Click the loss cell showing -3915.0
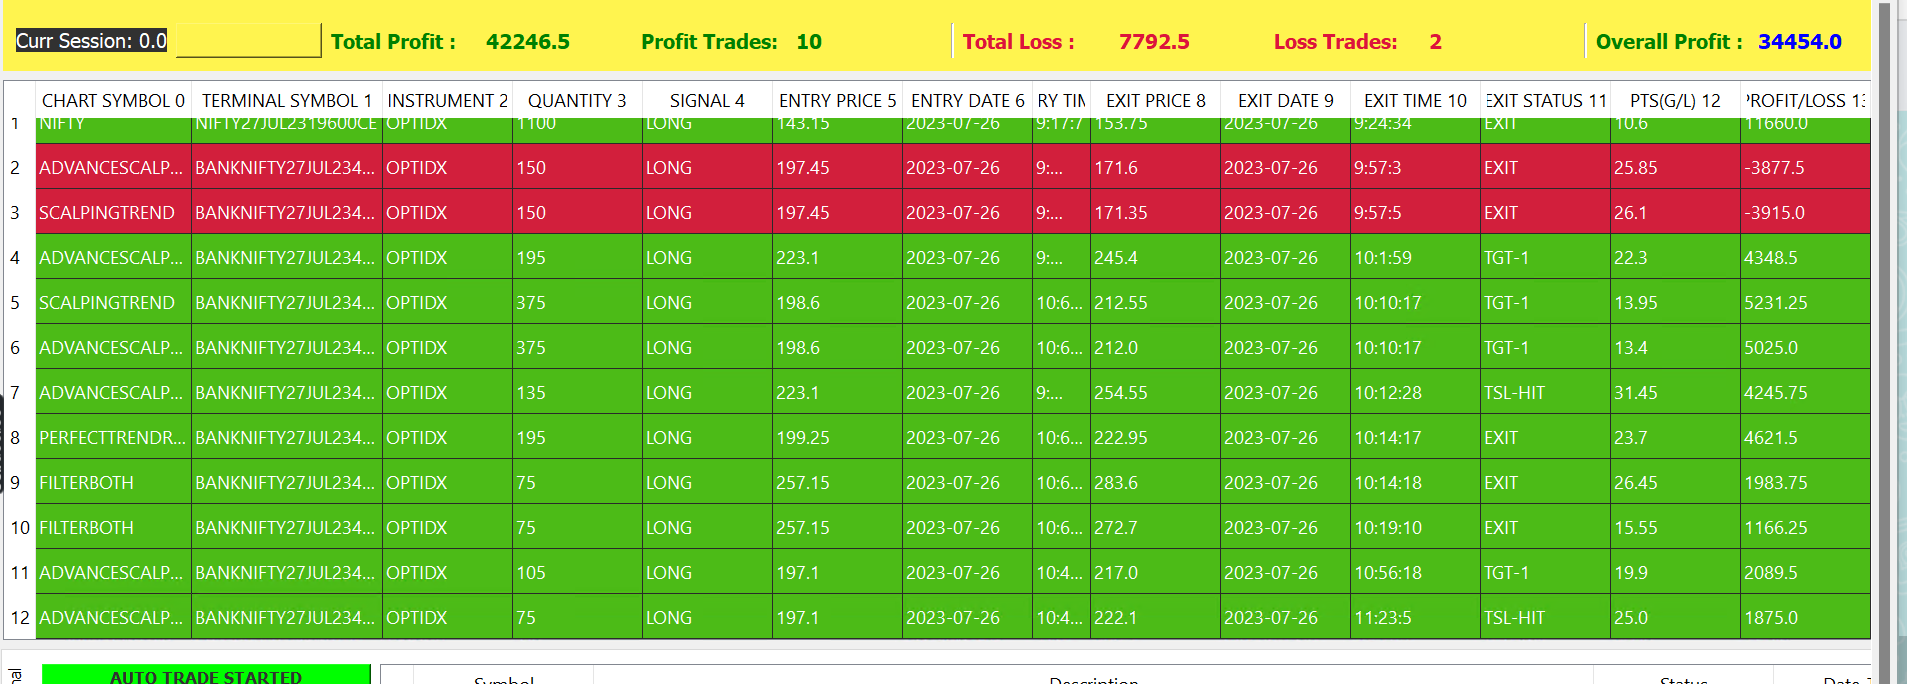Viewport: 1907px width, 684px height. pyautogui.click(x=1805, y=212)
